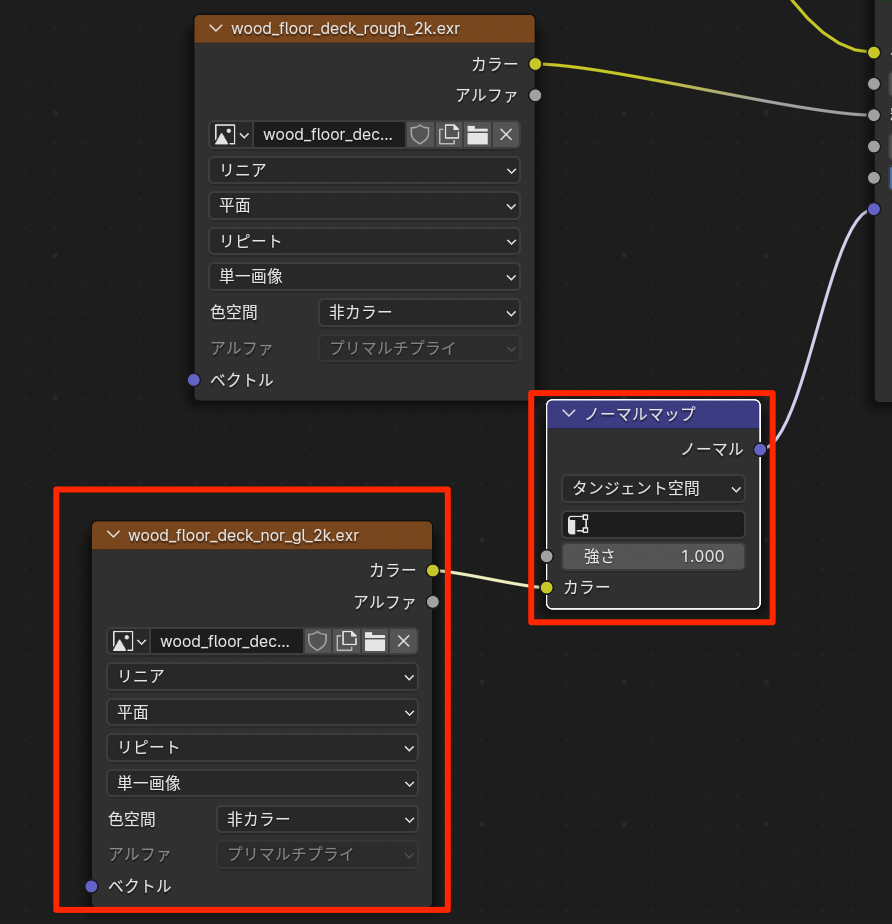Click fake user shield icon on rough texture node
Image resolution: width=892 pixels, height=924 pixels.
click(x=420, y=135)
